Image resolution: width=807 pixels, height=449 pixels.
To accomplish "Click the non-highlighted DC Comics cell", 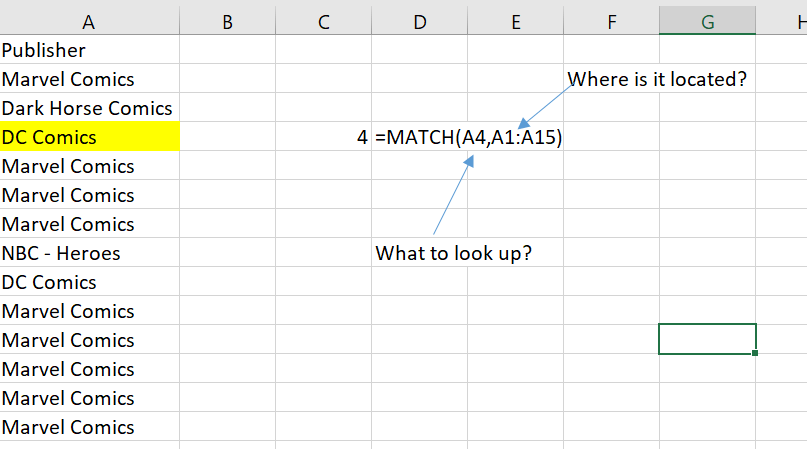I will pyautogui.click(x=90, y=282).
